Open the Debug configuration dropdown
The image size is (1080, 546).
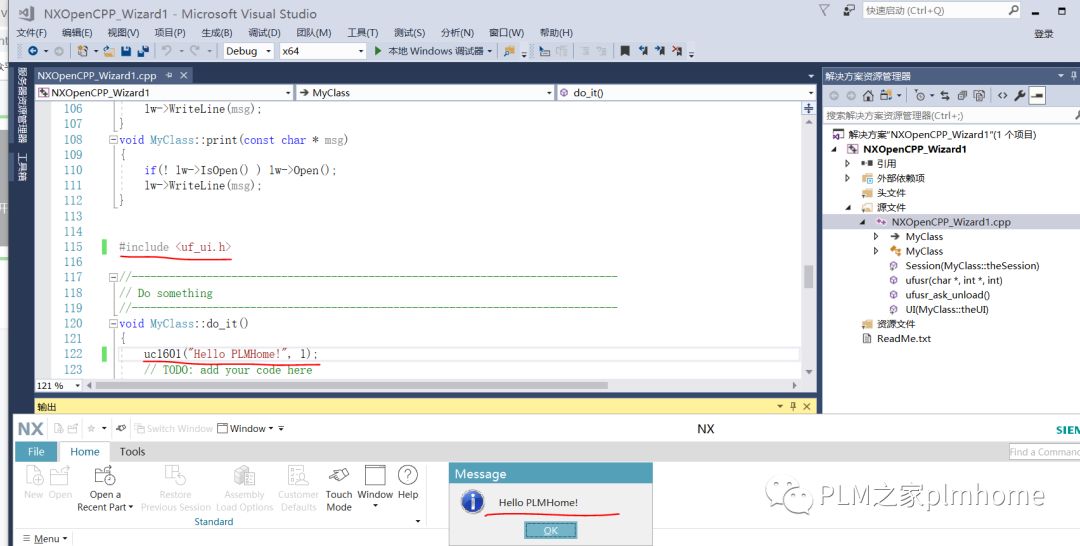[249, 51]
